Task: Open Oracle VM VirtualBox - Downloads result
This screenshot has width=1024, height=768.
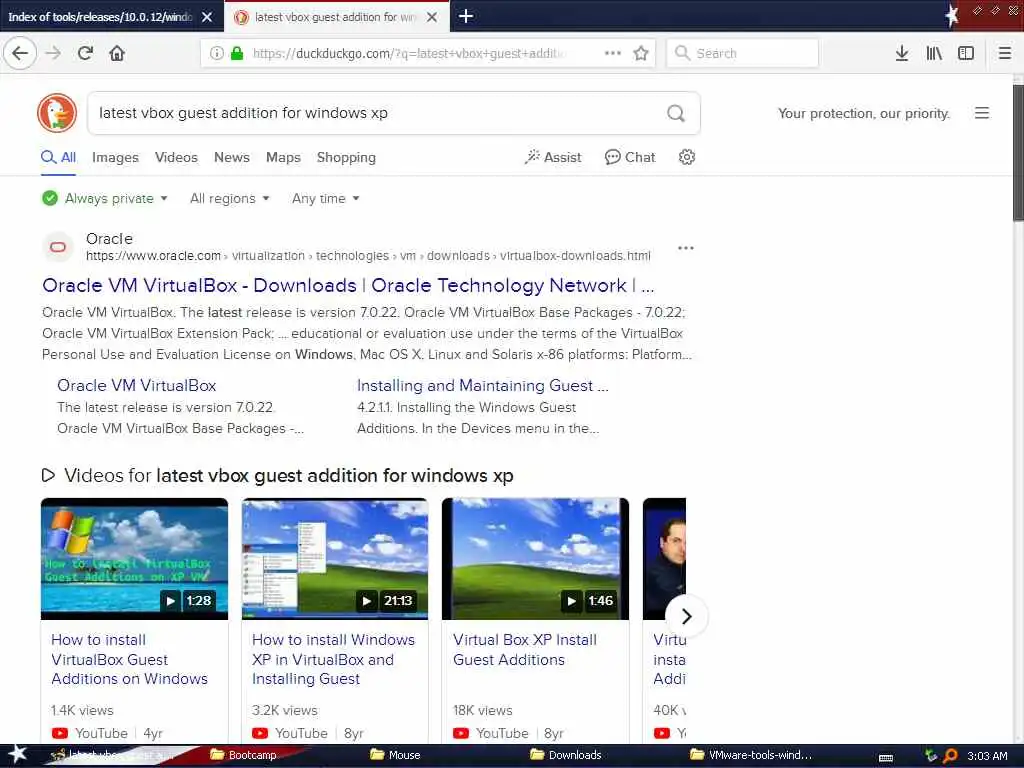Action: [x=348, y=285]
